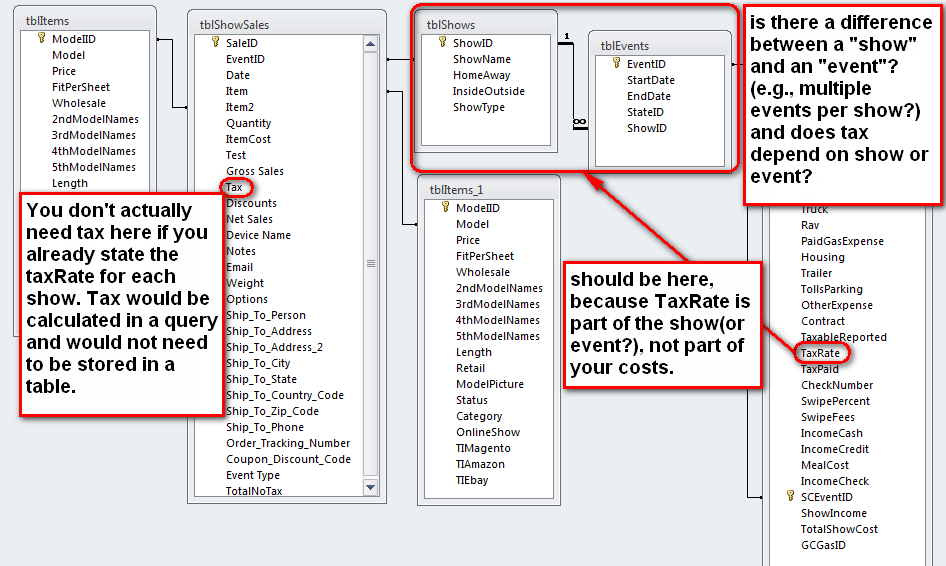Select the Ship_To_Address_2 field
This screenshot has height=566, width=946.
[x=274, y=347]
